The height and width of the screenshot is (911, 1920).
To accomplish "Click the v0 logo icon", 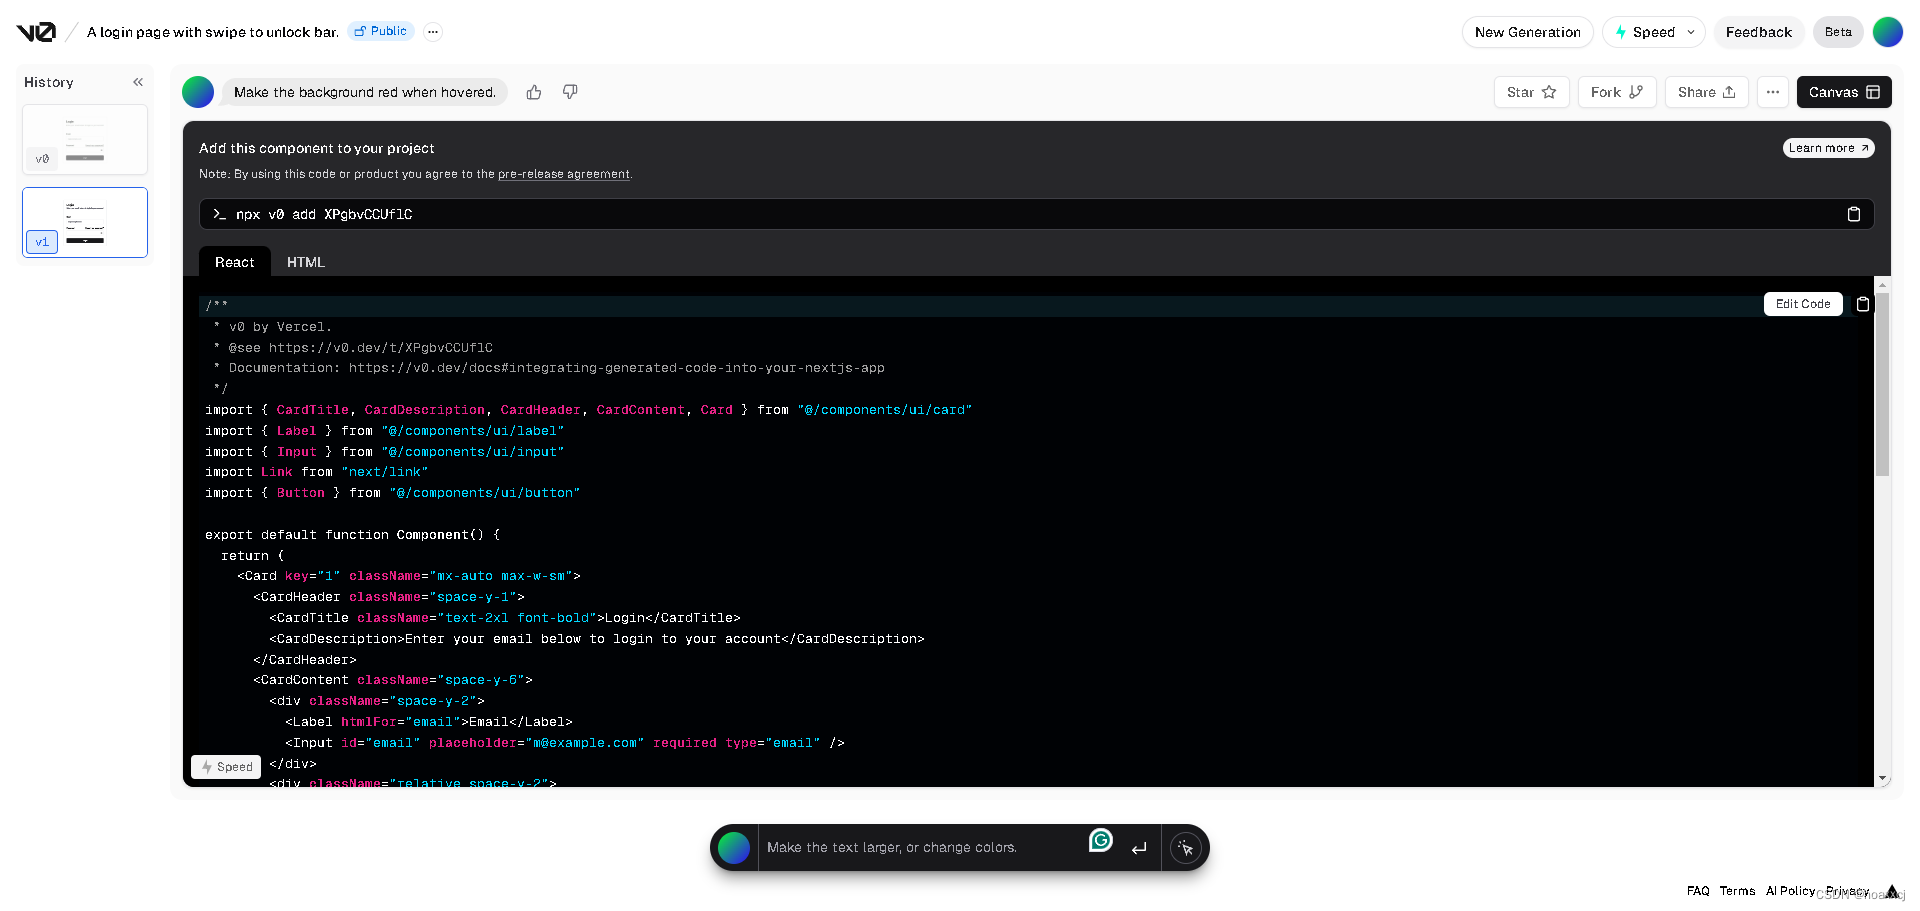I will (x=36, y=32).
